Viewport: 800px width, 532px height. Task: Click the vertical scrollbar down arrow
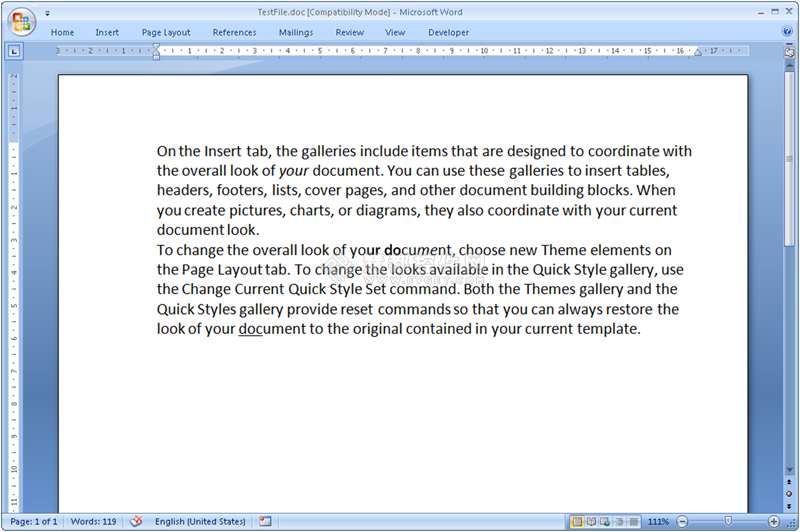point(789,470)
